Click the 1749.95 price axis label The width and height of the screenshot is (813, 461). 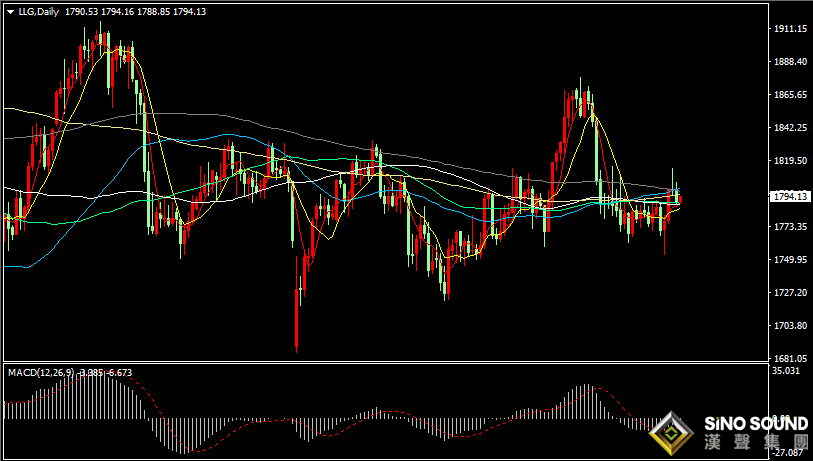(x=790, y=260)
